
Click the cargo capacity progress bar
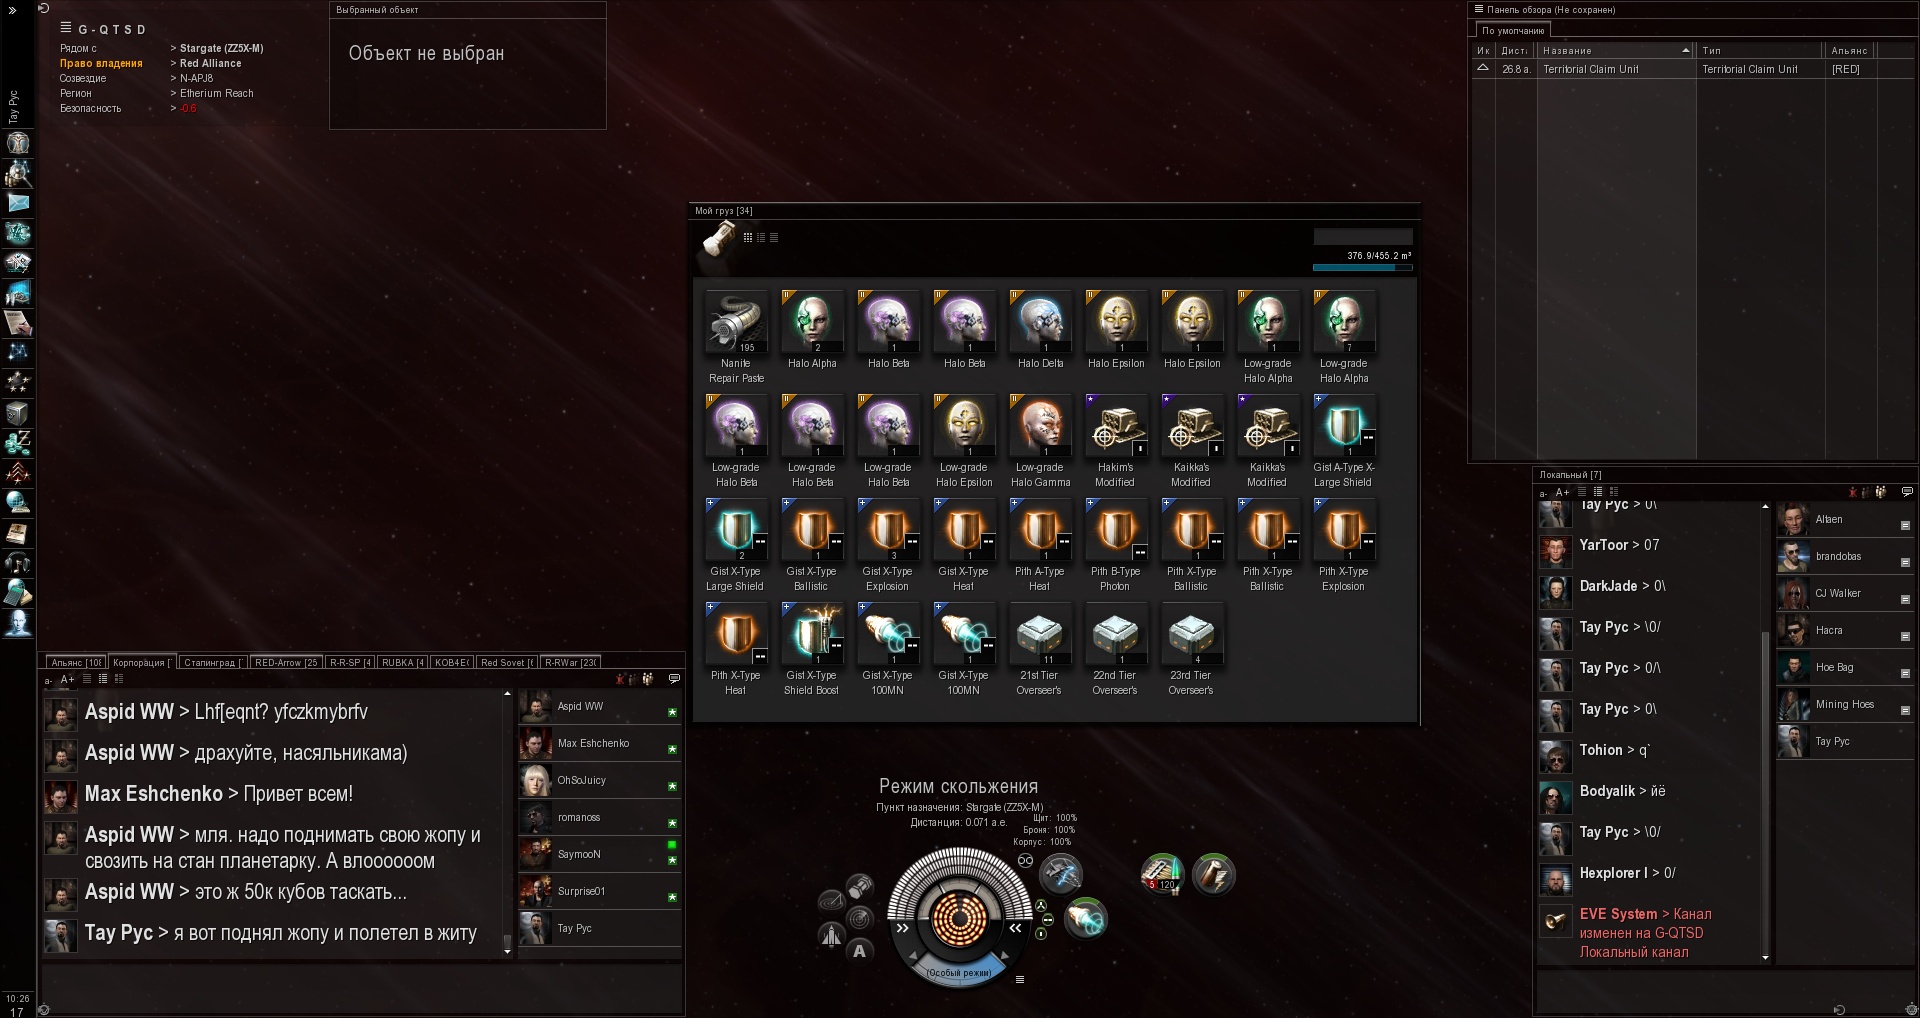(1362, 268)
